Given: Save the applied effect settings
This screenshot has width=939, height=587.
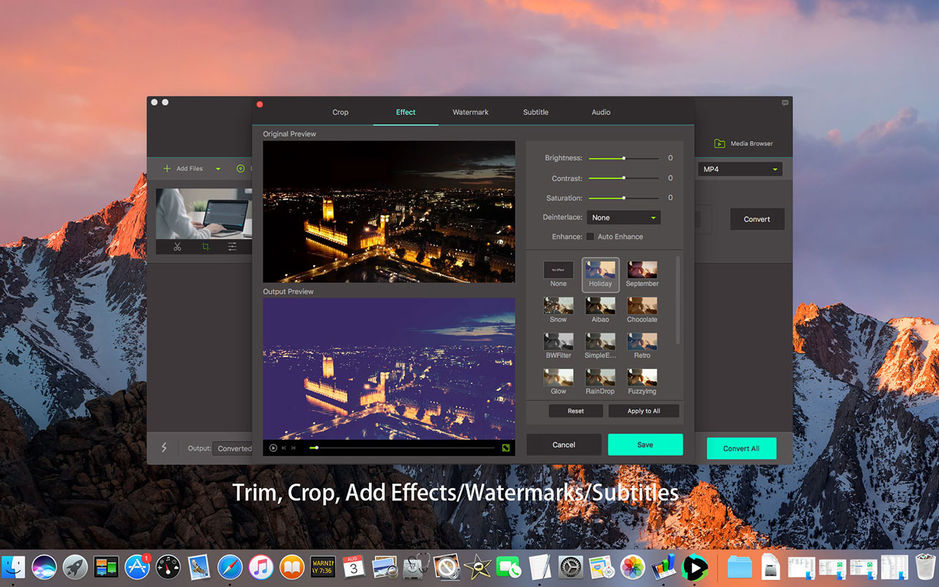Looking at the screenshot, I should (x=645, y=444).
